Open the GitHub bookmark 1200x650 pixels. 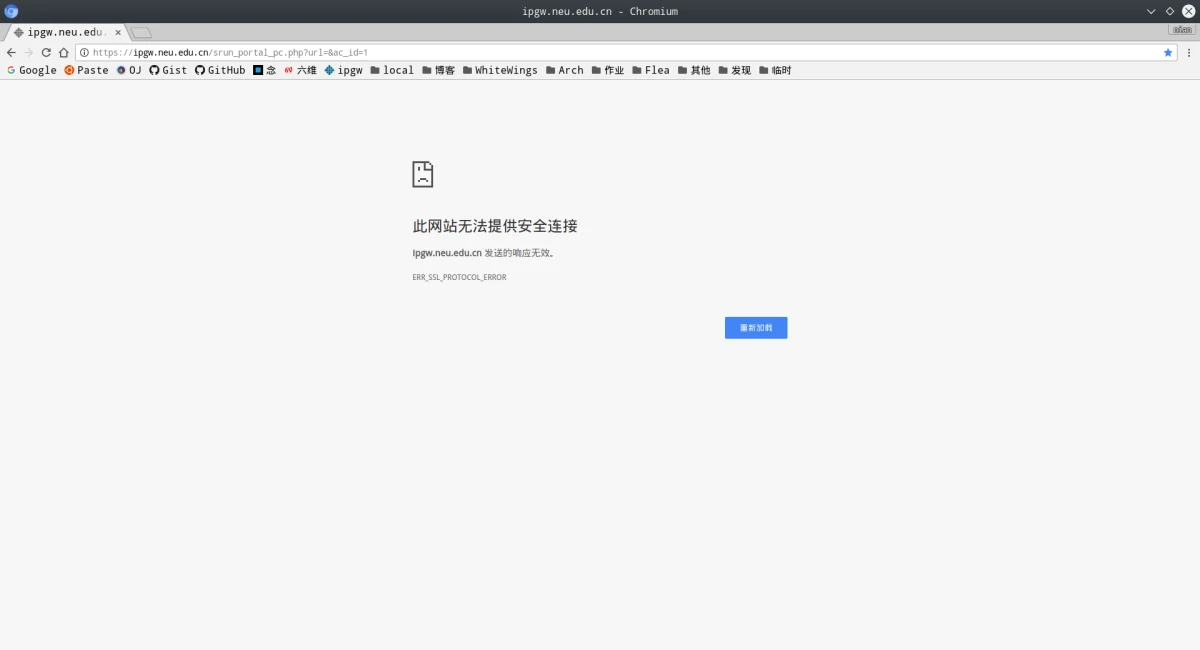[x=219, y=70]
